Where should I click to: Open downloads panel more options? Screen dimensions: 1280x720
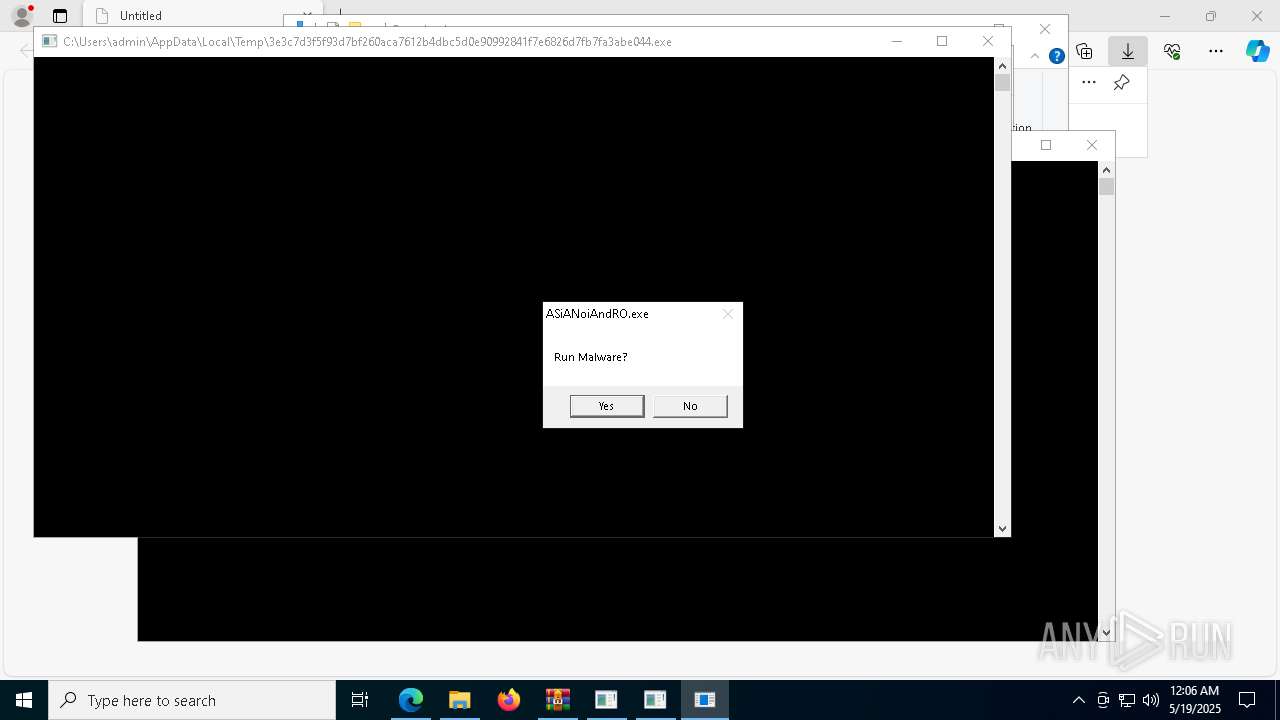pos(1089,83)
